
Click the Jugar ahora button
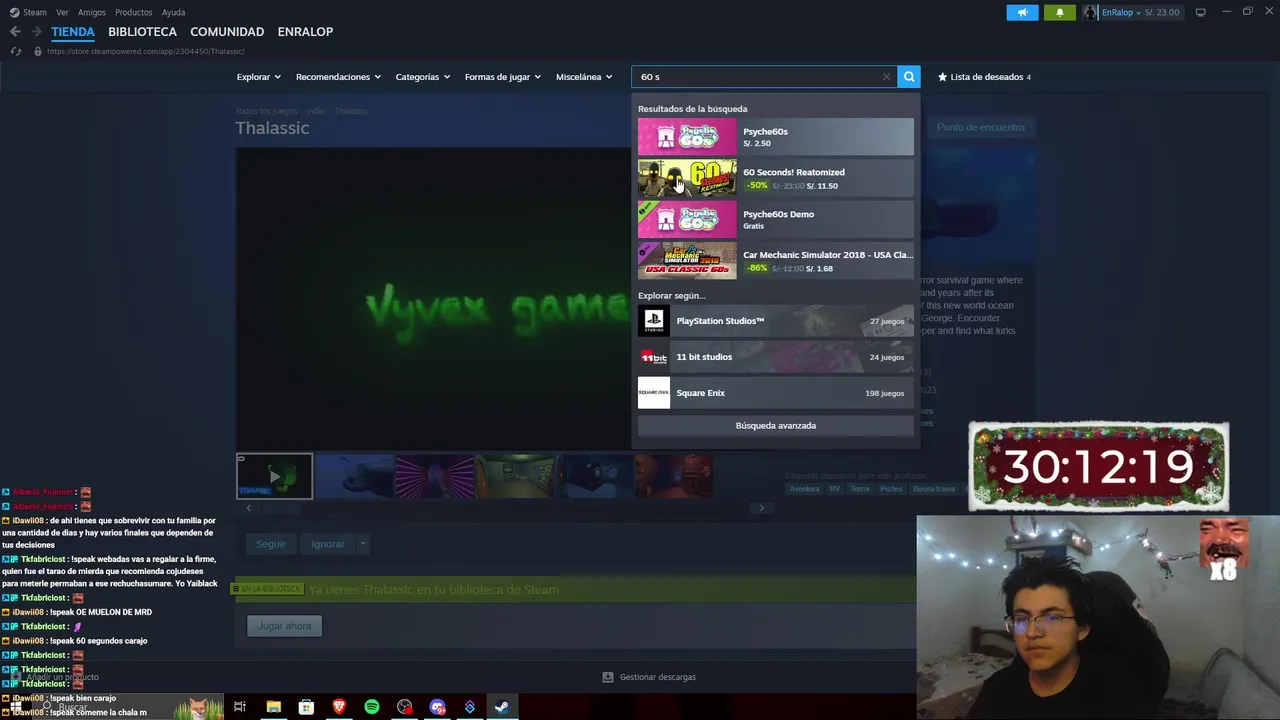pyautogui.click(x=285, y=626)
